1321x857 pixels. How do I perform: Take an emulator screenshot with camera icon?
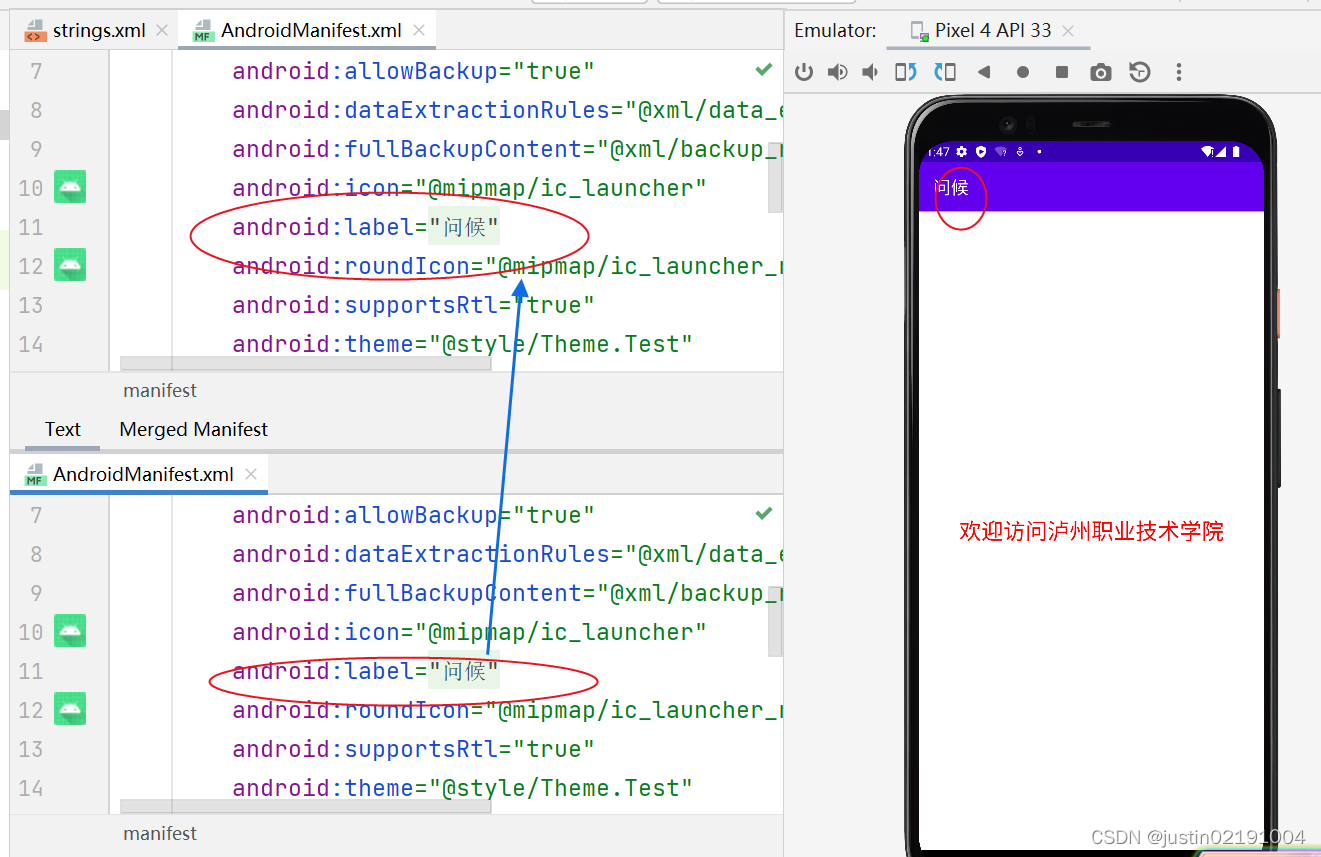[x=1101, y=72]
